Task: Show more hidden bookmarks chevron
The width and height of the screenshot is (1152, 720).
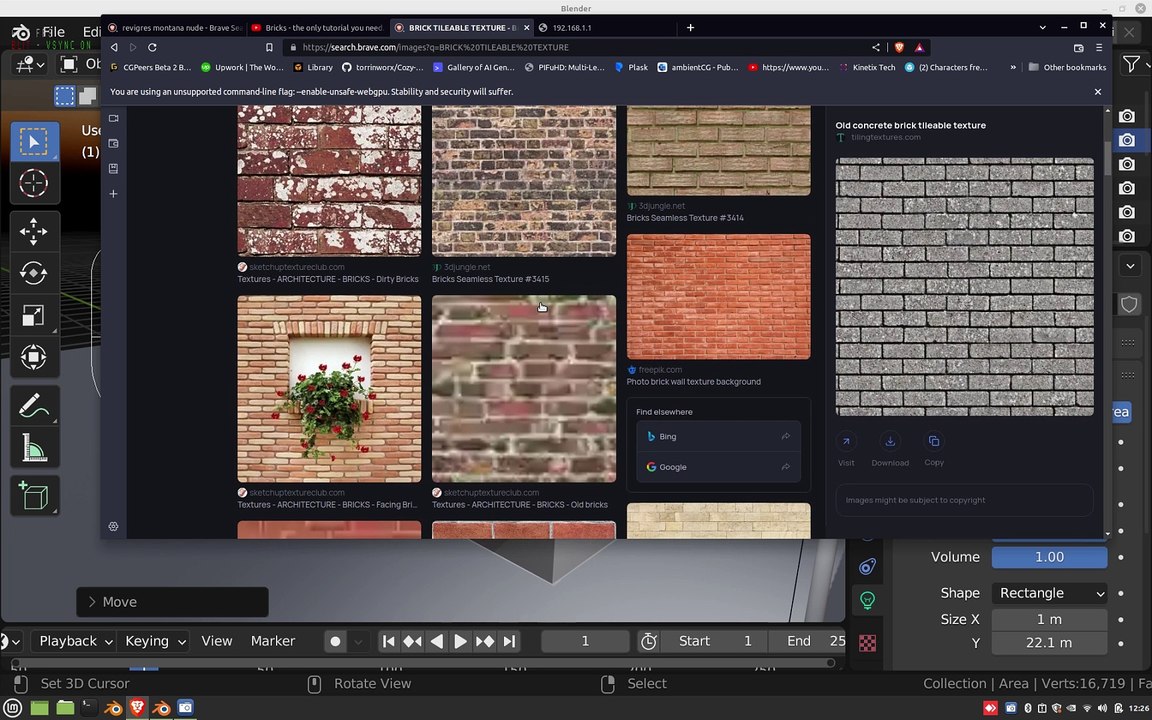Action: (1013, 67)
